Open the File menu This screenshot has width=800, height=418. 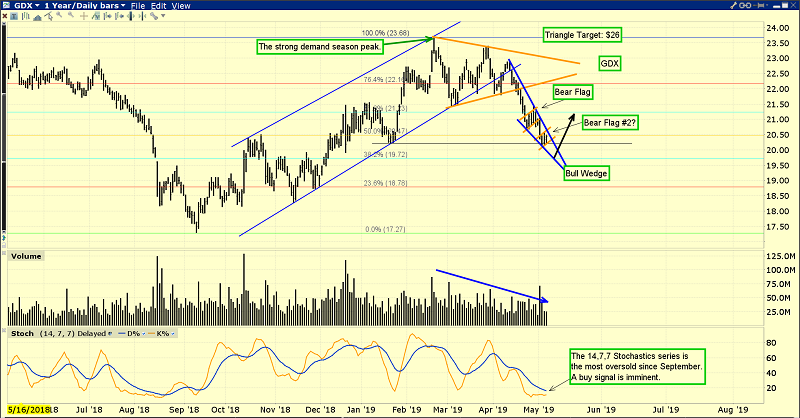pos(138,6)
